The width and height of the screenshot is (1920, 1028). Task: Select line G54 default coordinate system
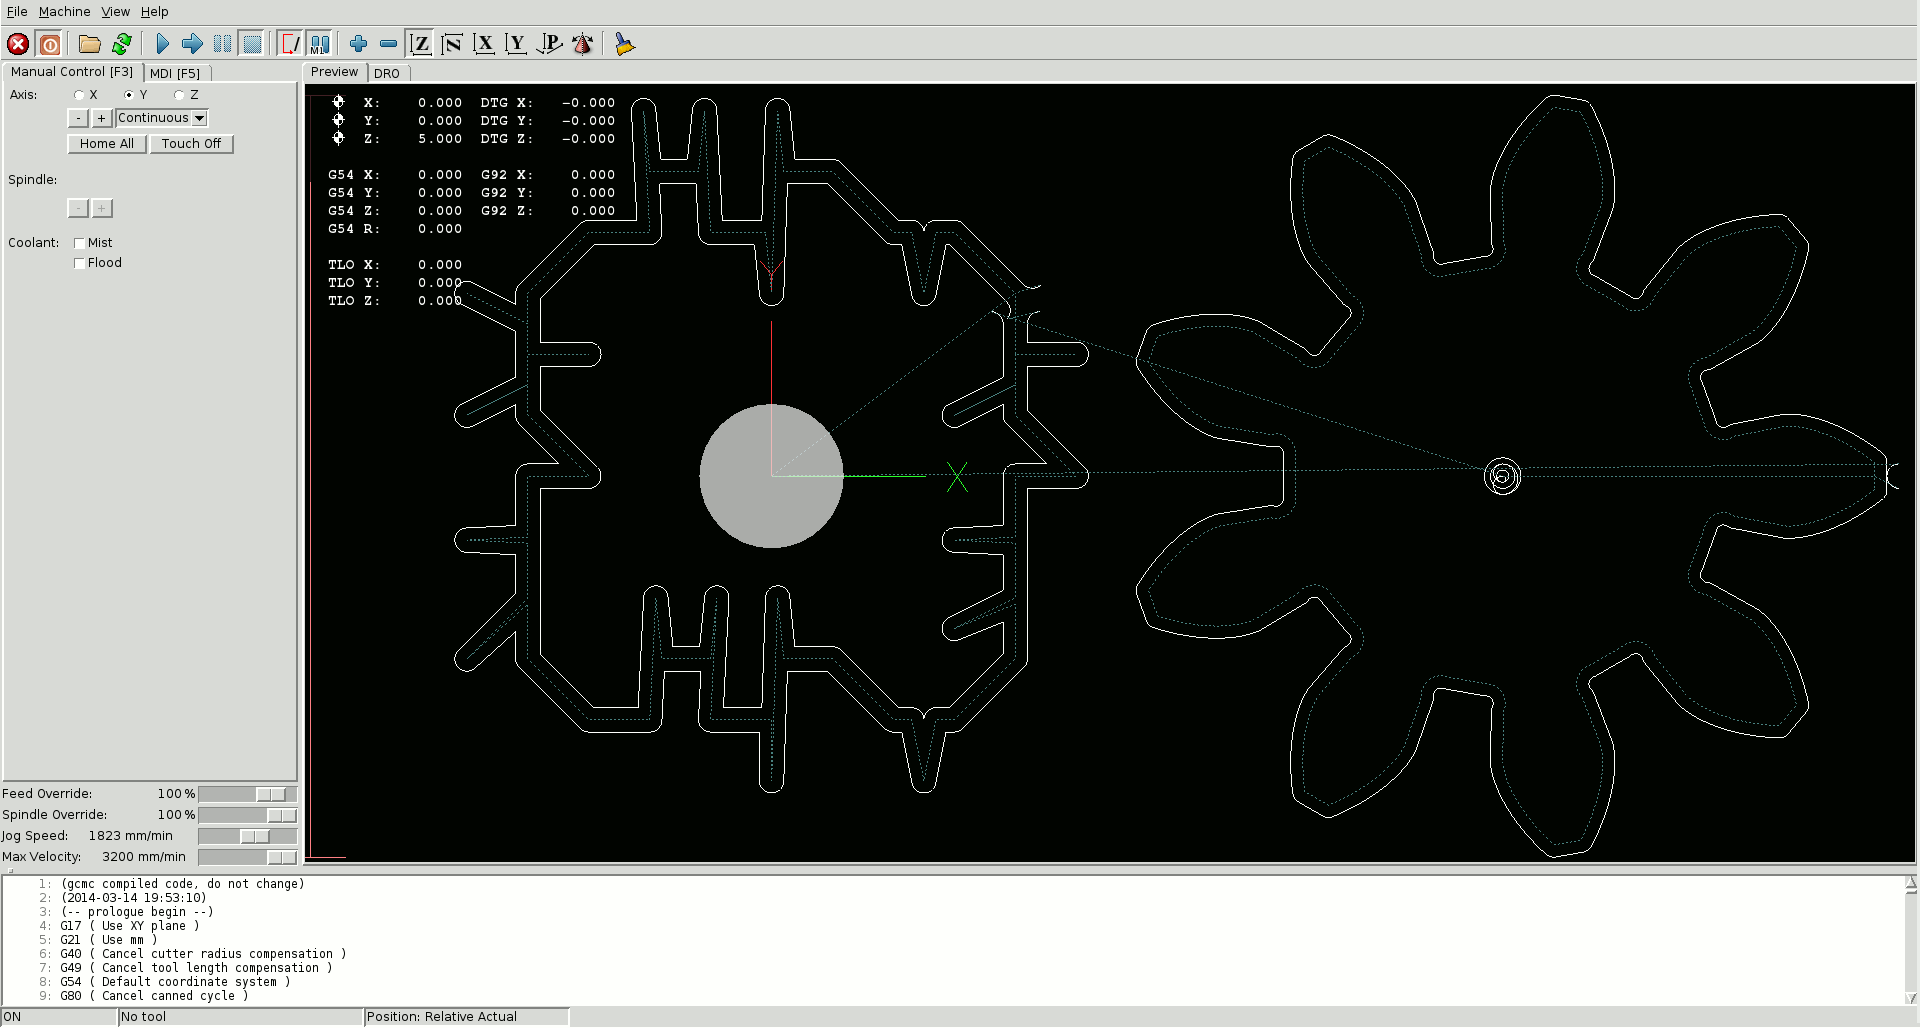175,982
